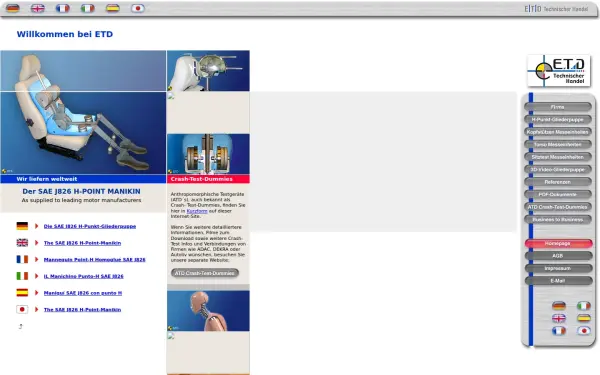Open the PDF-Dokumente menu item
600x375 pixels.
tap(558, 194)
